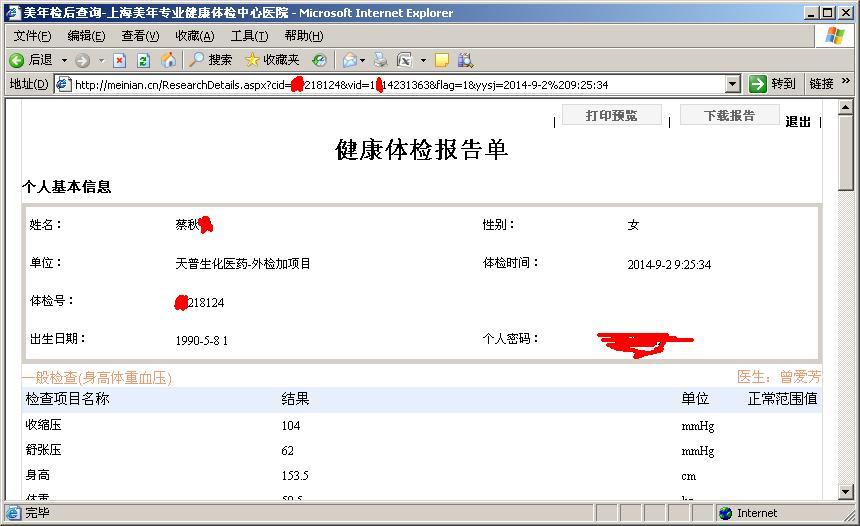
Task: Open the 编辑(E) menu
Action: click(86, 36)
